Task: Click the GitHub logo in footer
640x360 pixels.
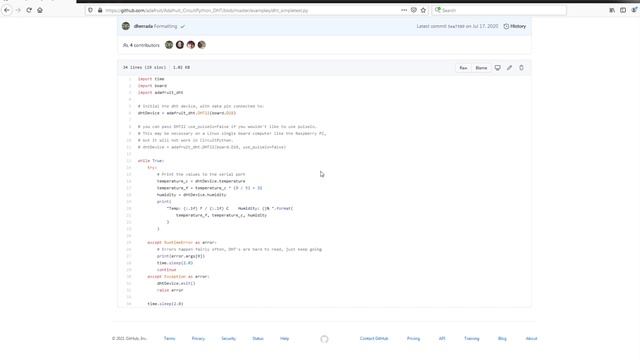Action: point(324,339)
